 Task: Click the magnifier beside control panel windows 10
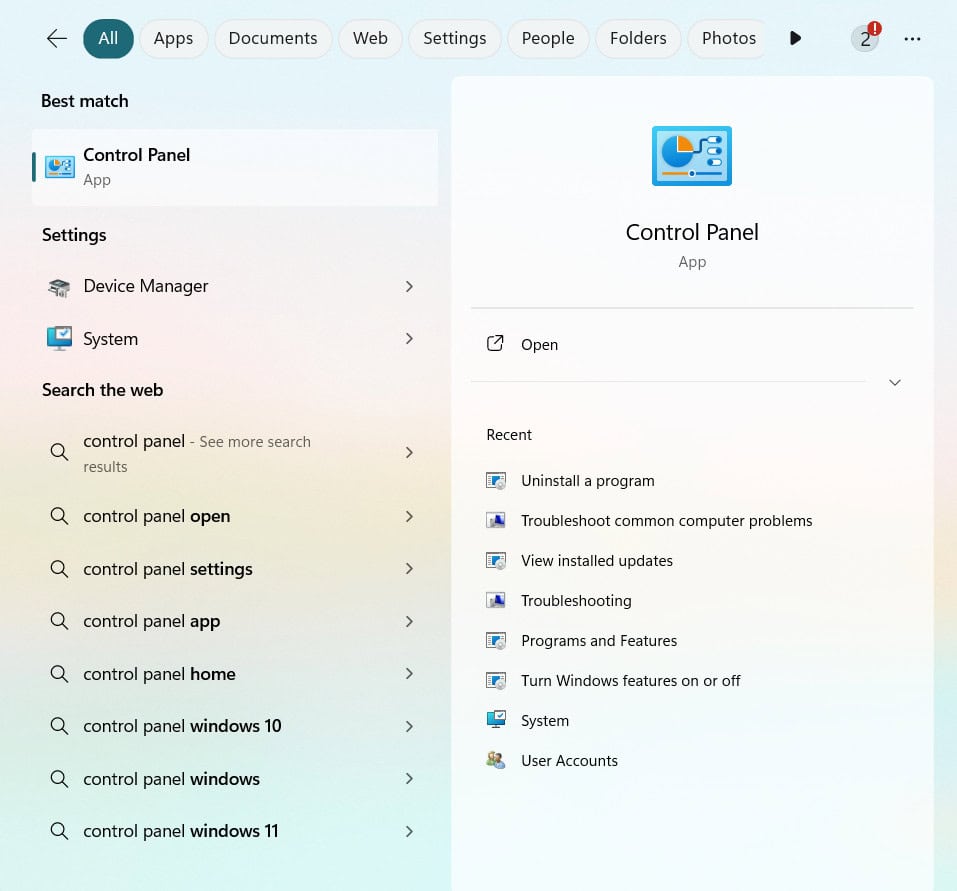[x=59, y=726]
